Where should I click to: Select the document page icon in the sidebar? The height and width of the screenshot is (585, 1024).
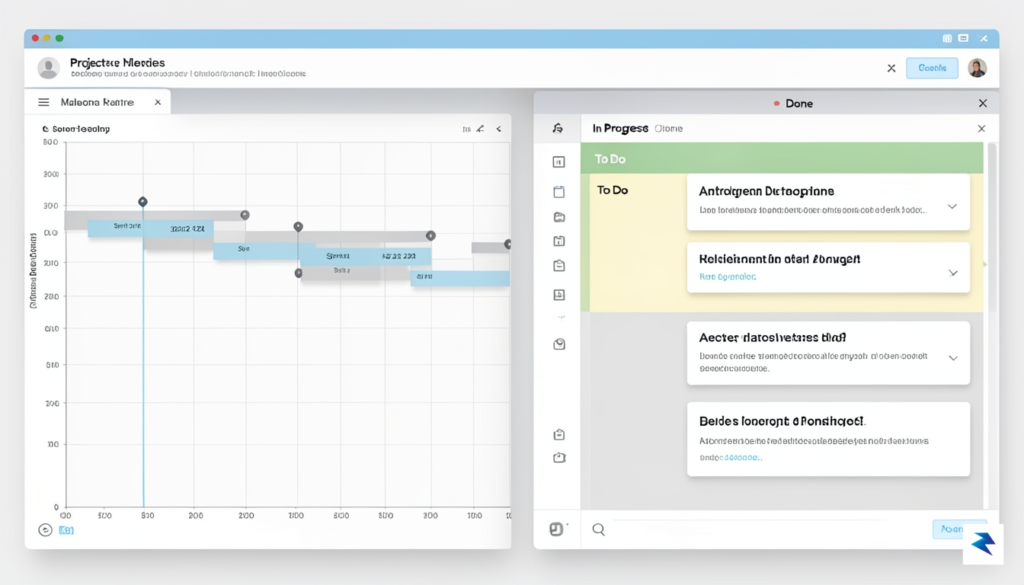point(559,295)
